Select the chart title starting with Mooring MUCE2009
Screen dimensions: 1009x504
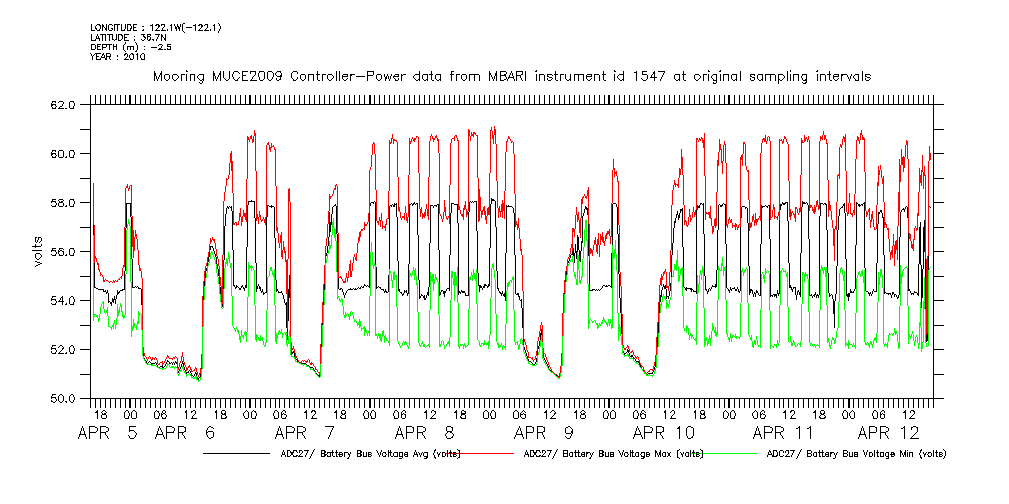(510, 76)
